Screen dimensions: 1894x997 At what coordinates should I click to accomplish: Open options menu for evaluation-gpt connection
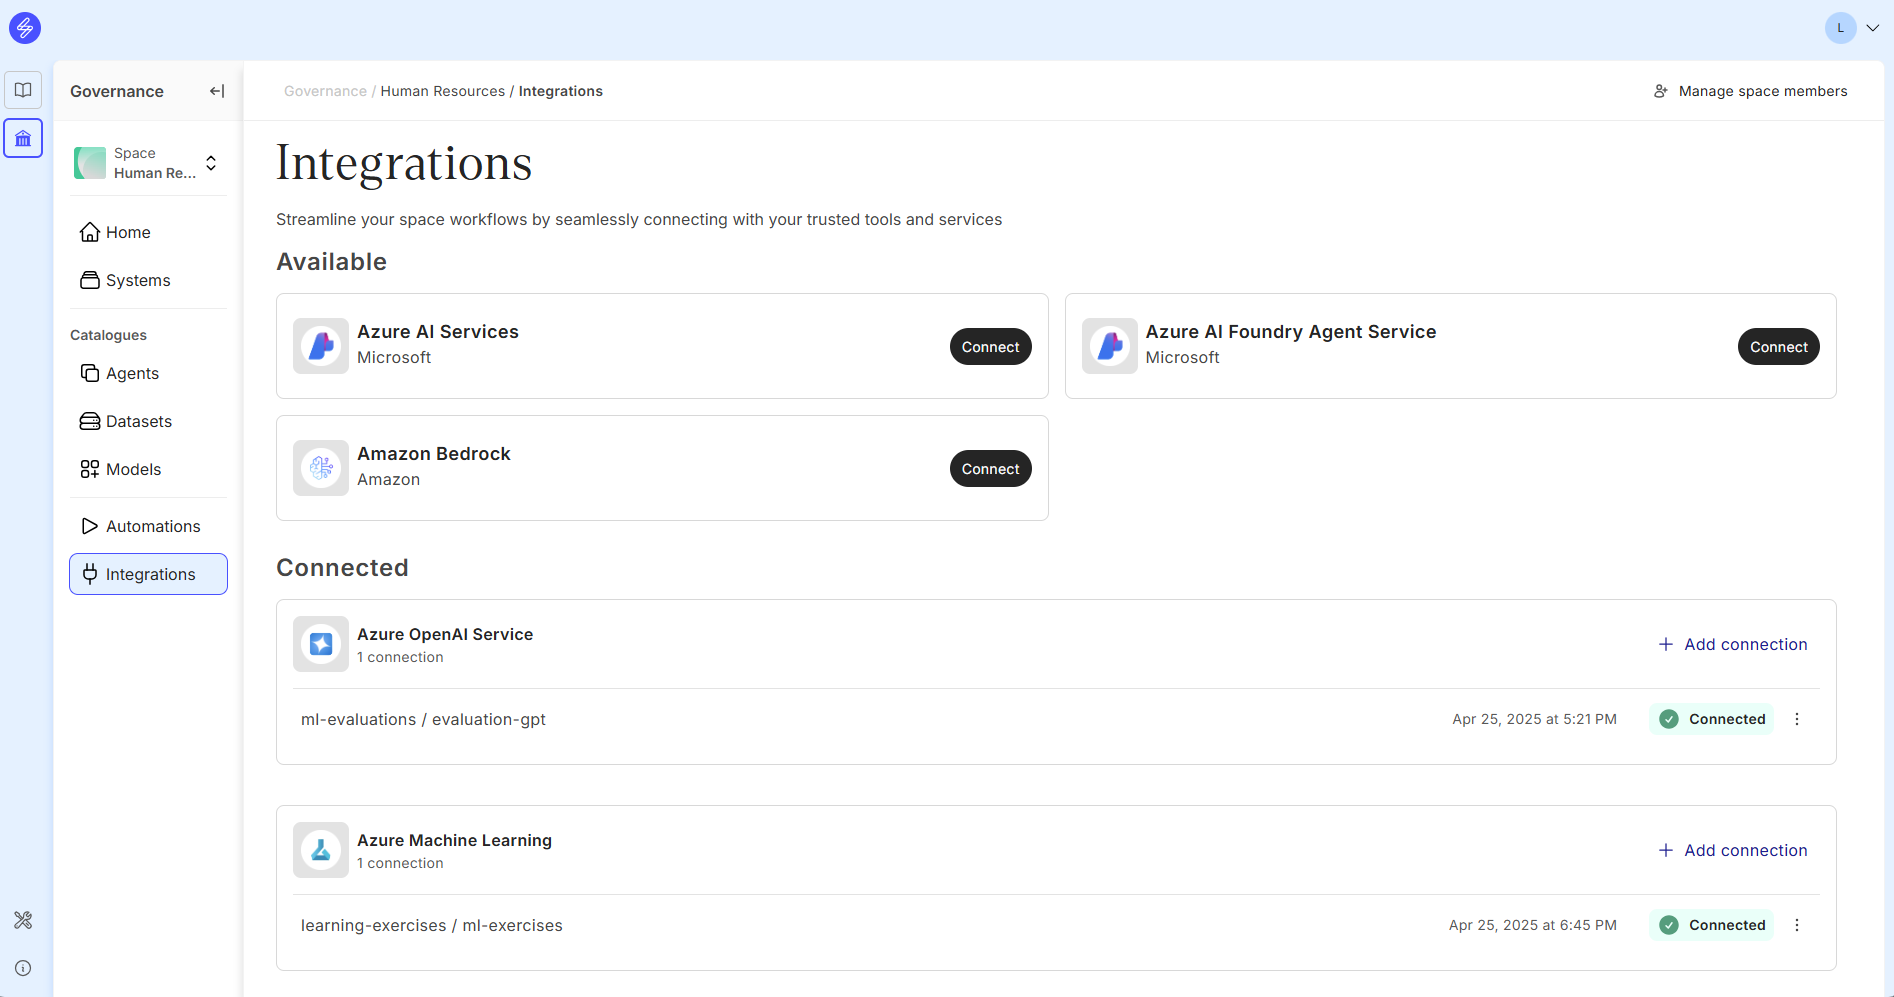pyautogui.click(x=1797, y=719)
